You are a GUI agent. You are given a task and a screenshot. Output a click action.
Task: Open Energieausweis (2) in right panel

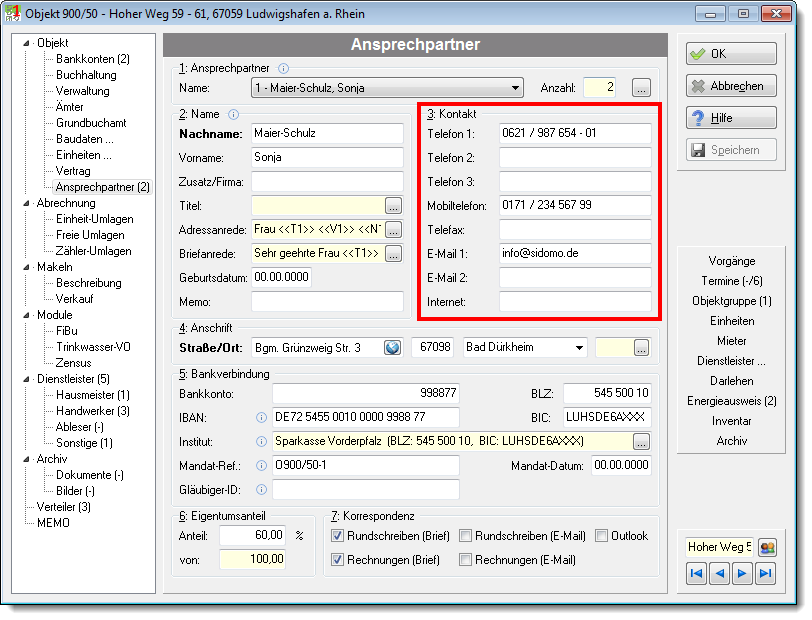click(731, 401)
